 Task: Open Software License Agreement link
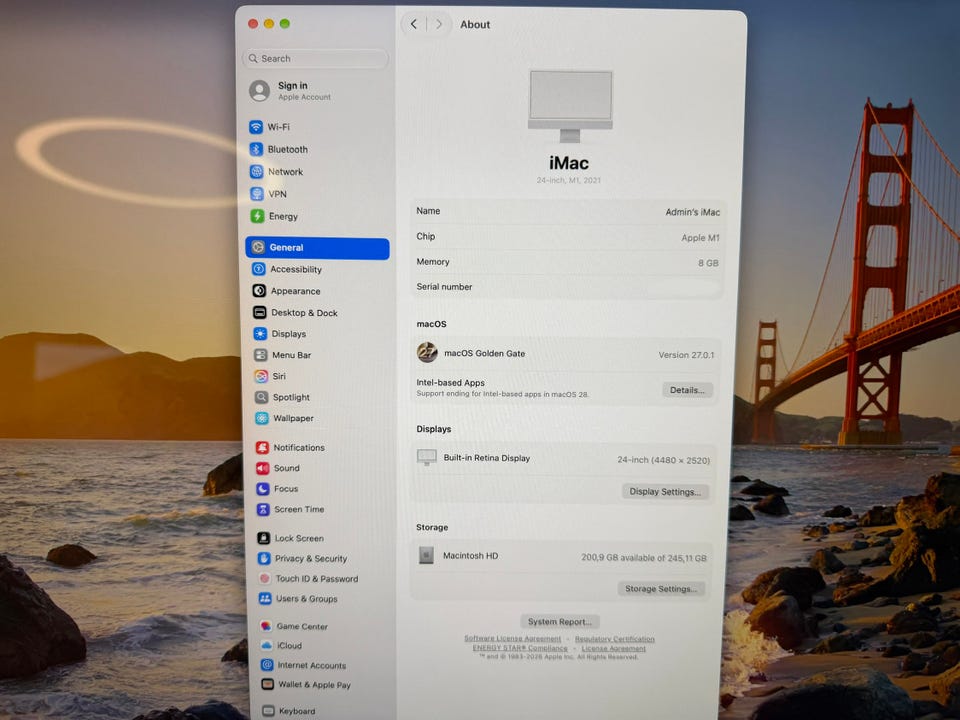point(512,639)
